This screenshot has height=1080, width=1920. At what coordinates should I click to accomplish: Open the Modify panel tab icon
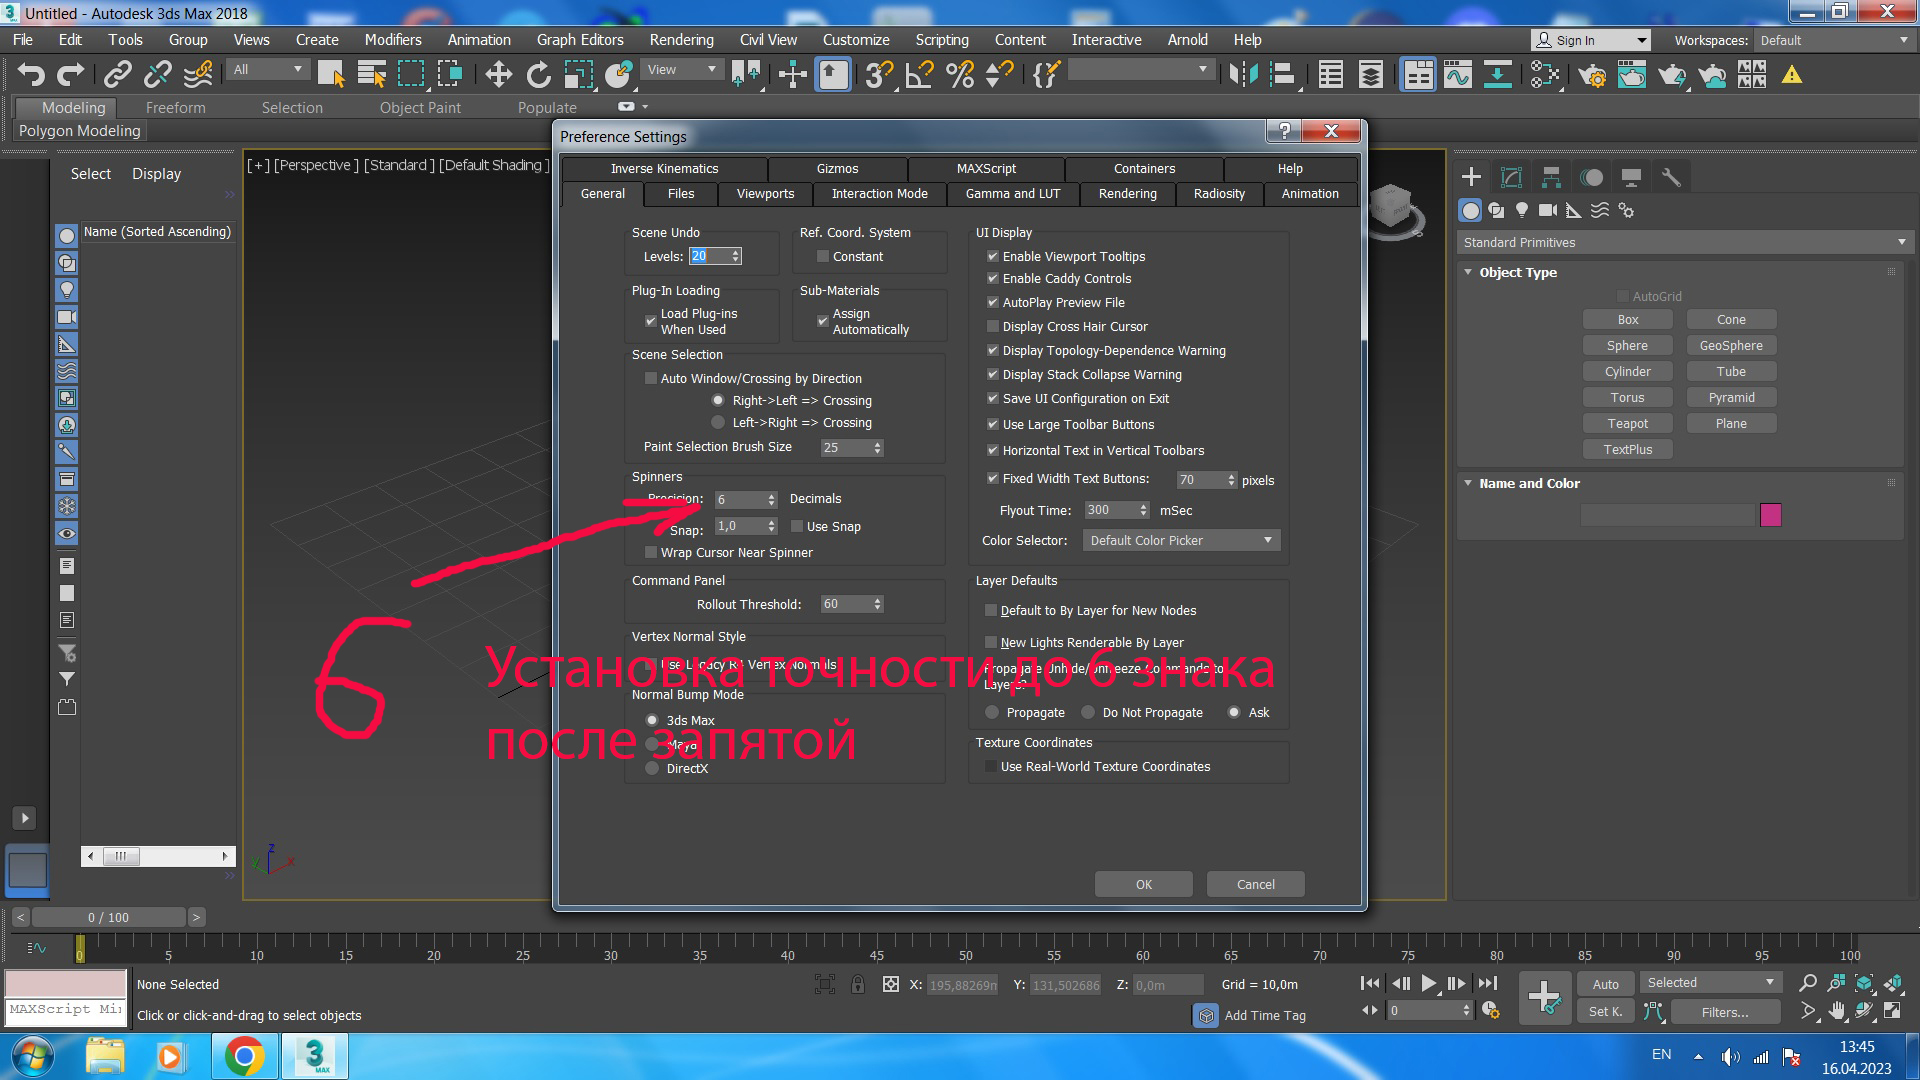[x=1511, y=177]
